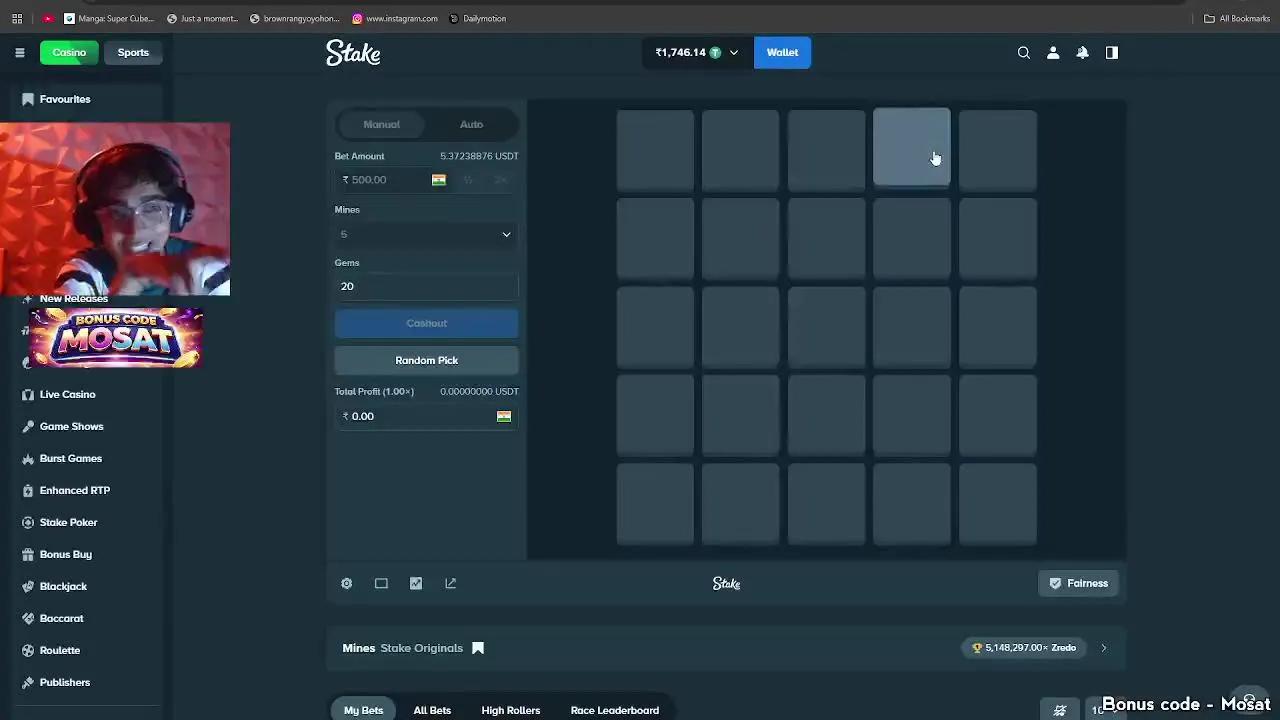Open game settings gear icon
Image resolution: width=1280 pixels, height=720 pixels.
(346, 583)
